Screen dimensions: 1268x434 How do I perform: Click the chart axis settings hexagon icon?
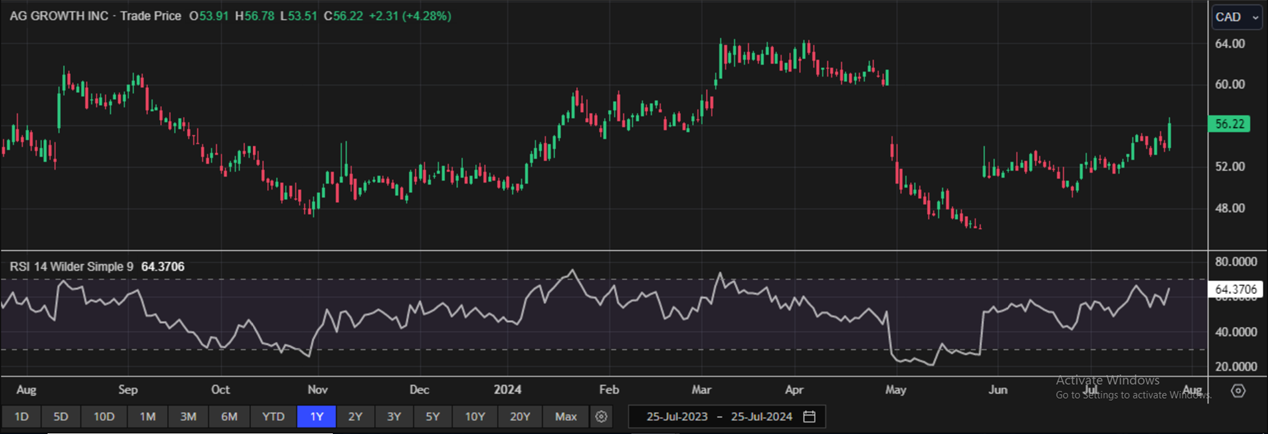(x=1238, y=390)
